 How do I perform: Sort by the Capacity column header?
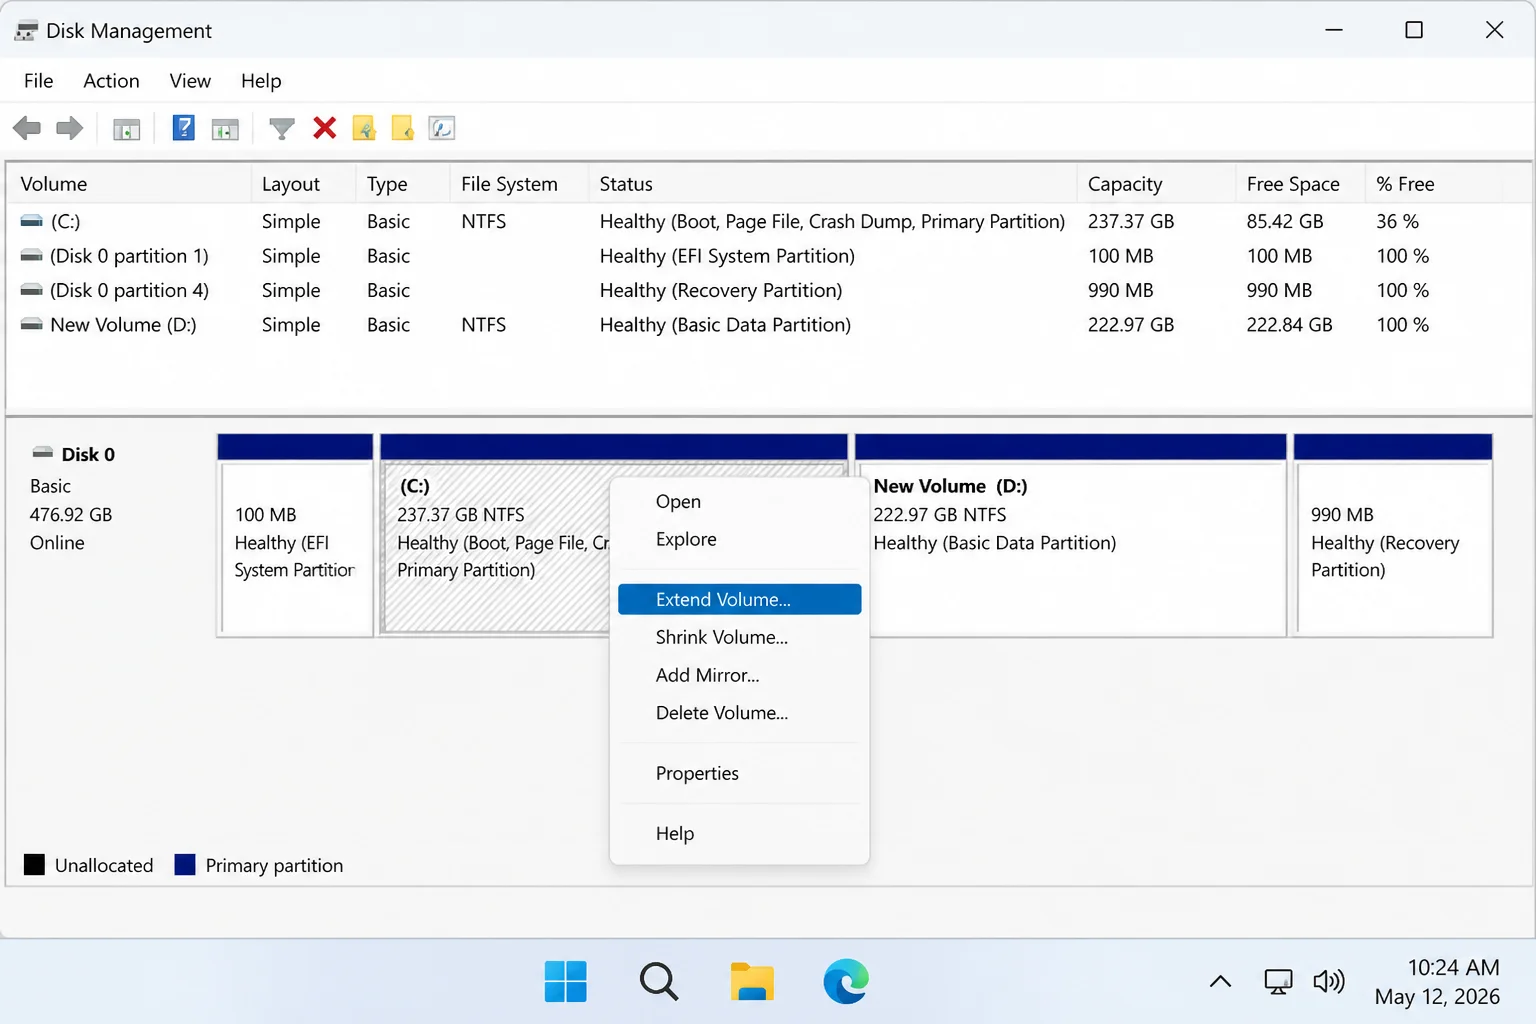[1156, 184]
